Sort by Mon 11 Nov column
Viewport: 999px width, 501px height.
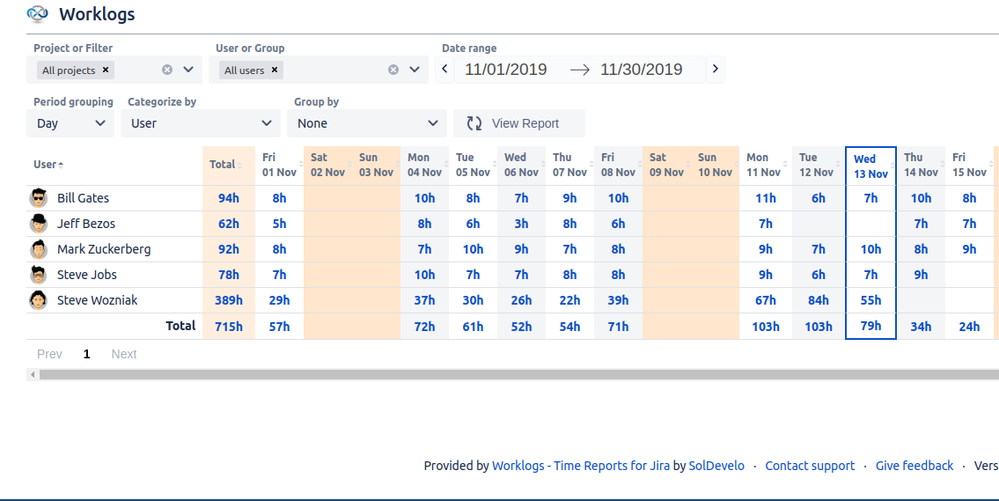[x=765, y=164]
